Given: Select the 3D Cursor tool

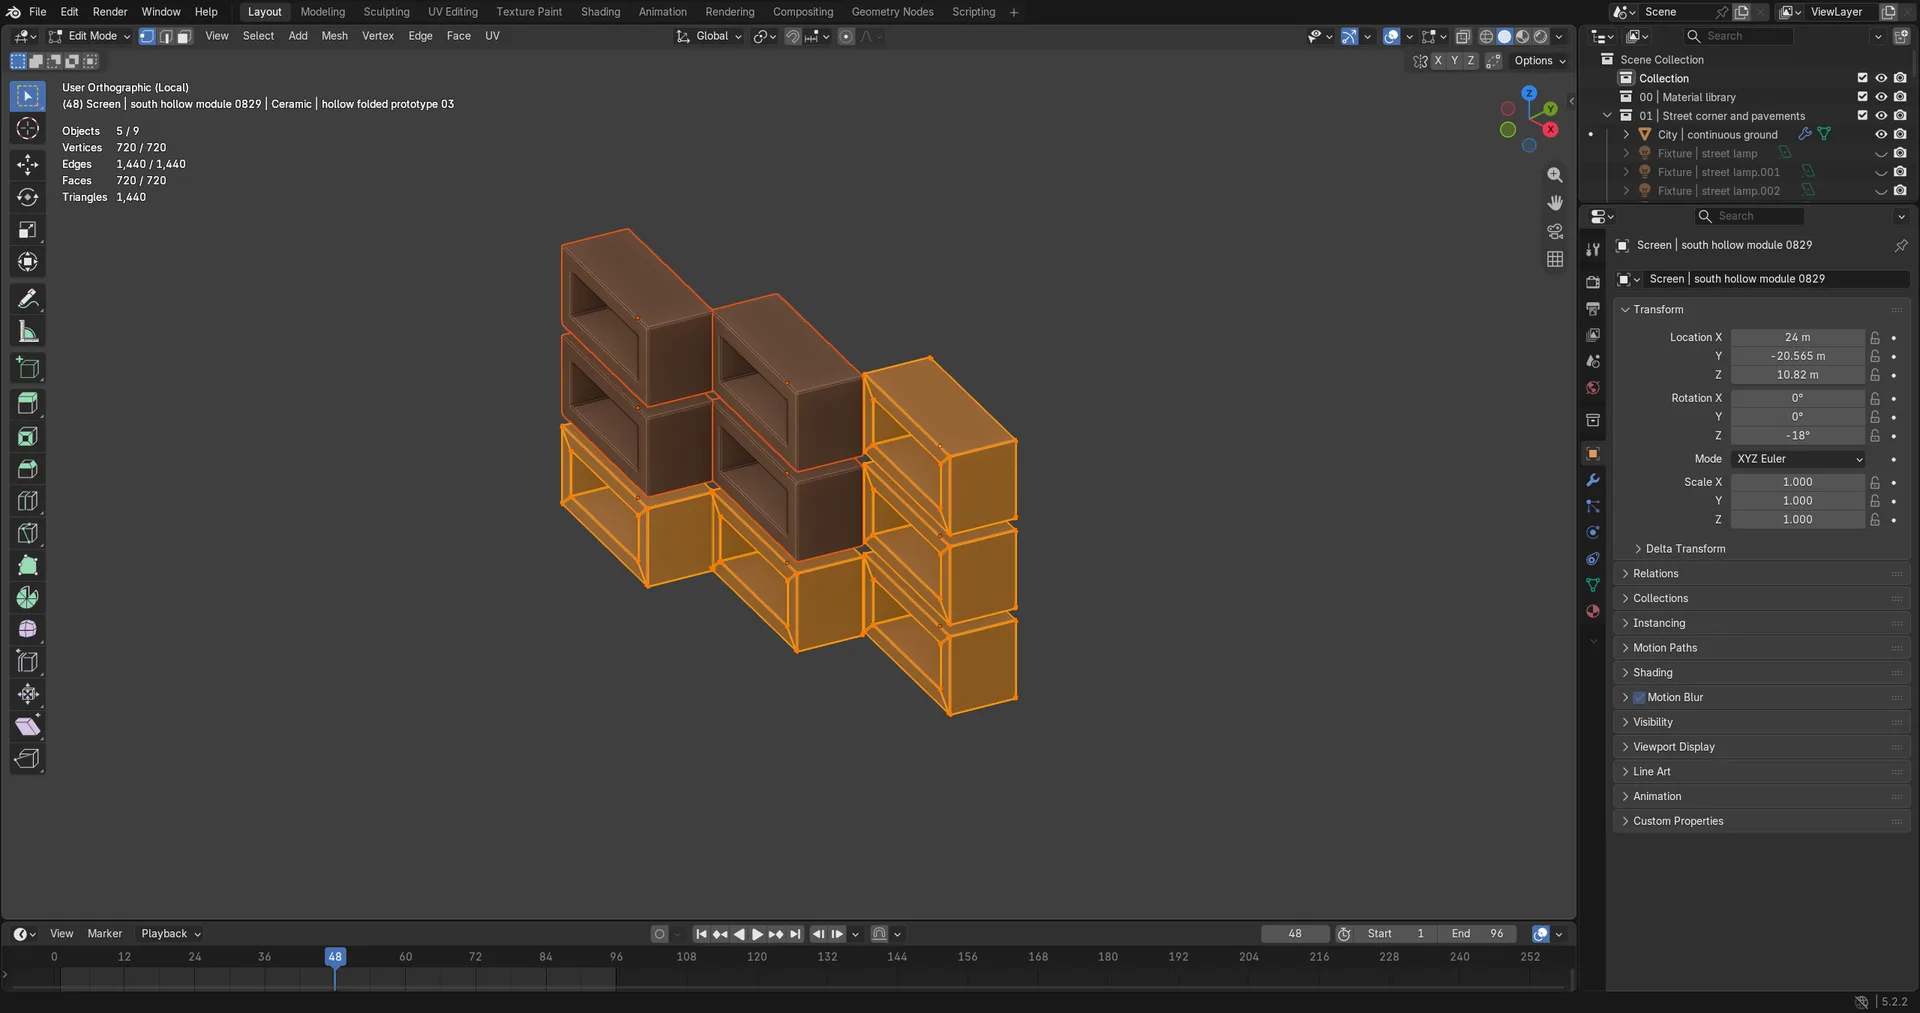Looking at the screenshot, I should (28, 128).
